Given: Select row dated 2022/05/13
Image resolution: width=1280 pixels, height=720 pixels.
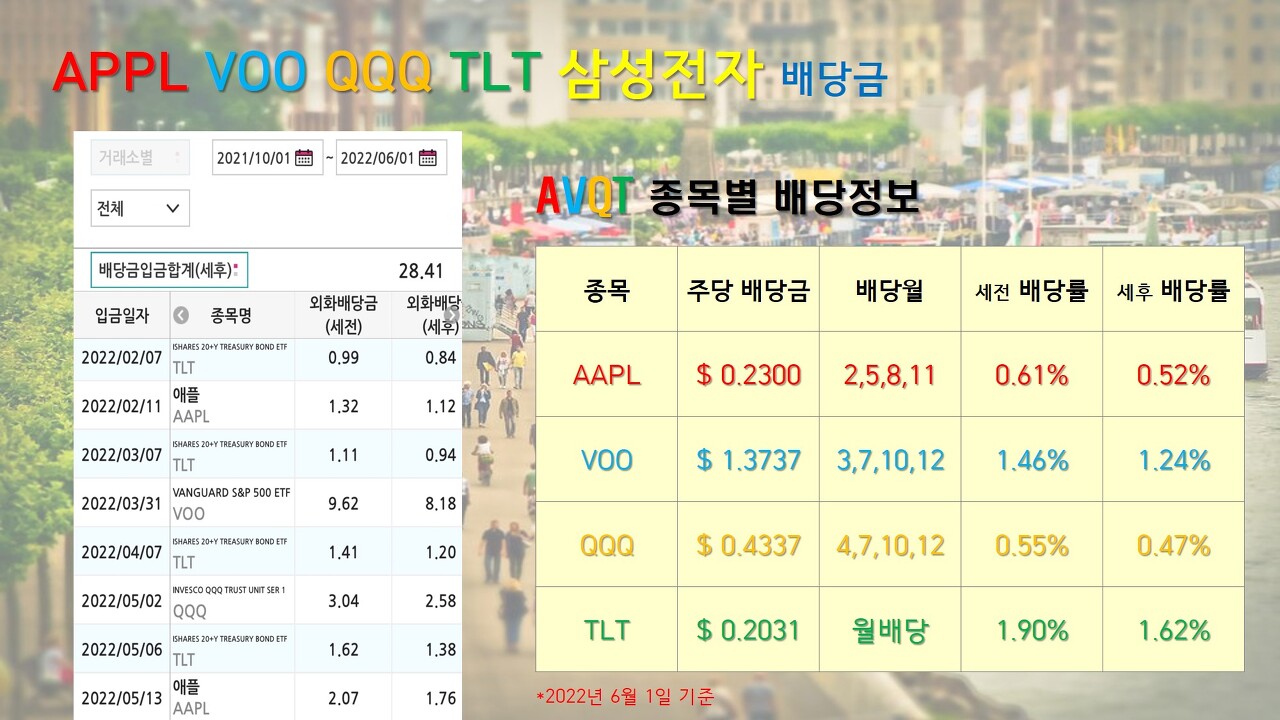Looking at the screenshot, I should pos(268,697).
